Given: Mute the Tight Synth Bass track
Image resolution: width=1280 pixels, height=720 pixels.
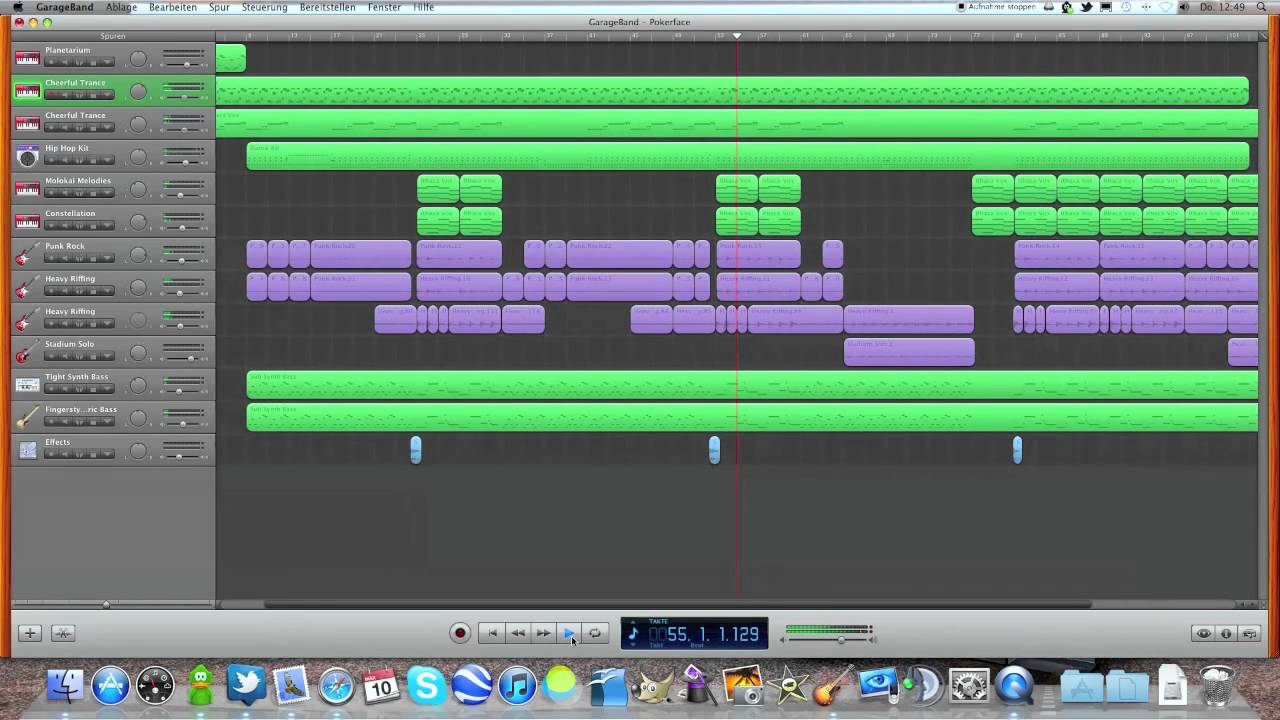Looking at the screenshot, I should coord(65,389).
